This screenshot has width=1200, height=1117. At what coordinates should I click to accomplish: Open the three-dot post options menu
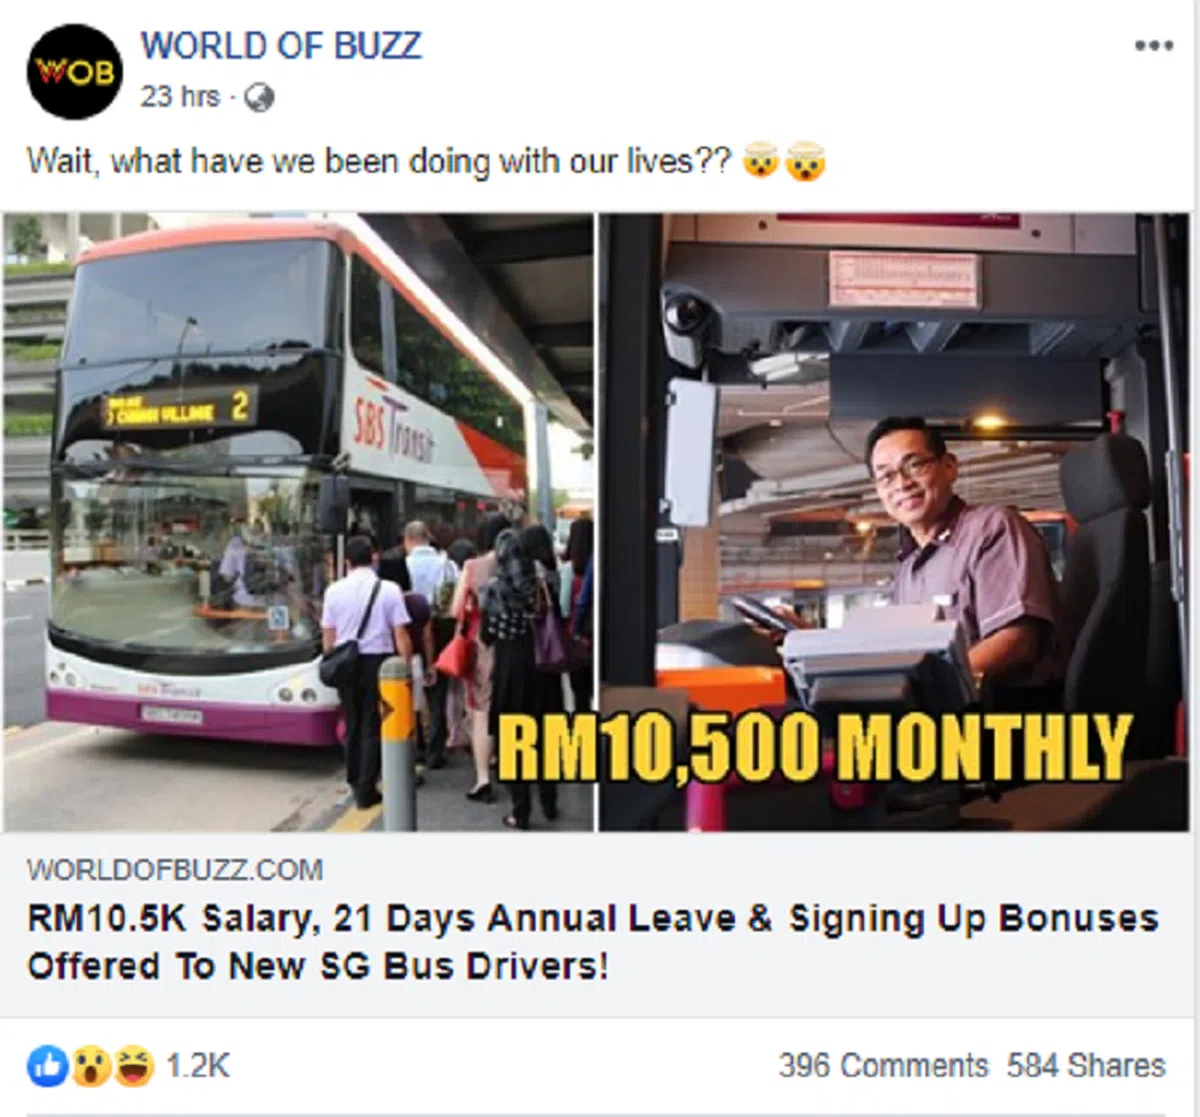tap(1153, 46)
